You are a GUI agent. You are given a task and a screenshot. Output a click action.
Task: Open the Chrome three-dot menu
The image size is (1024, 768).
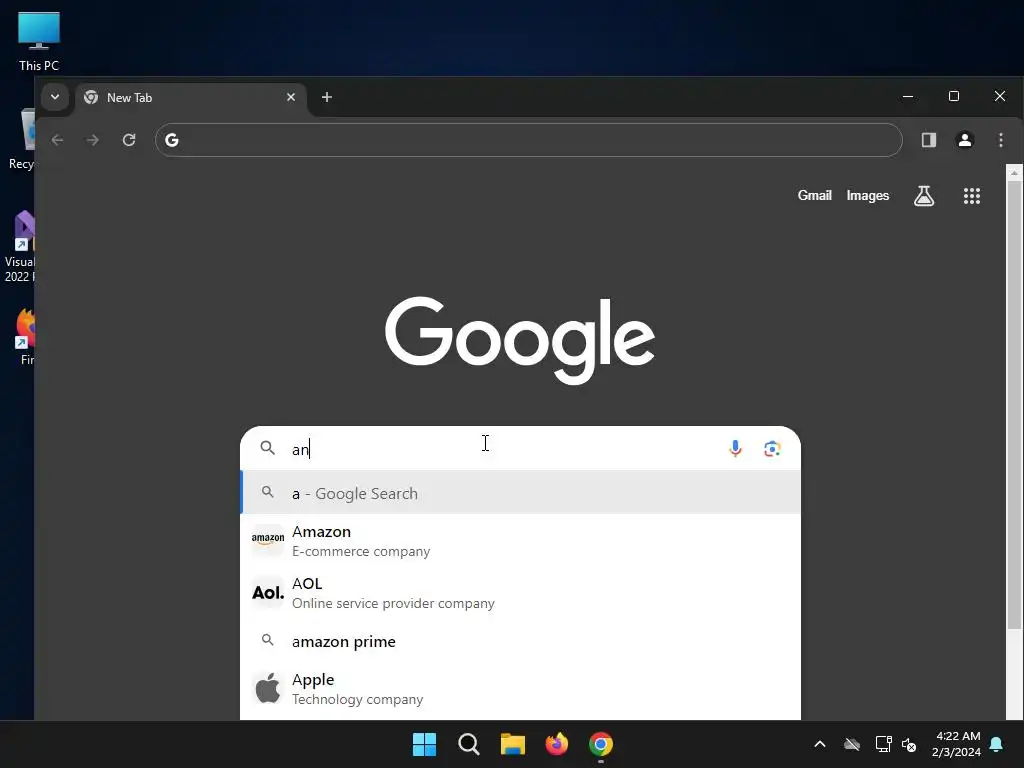[1000, 140]
